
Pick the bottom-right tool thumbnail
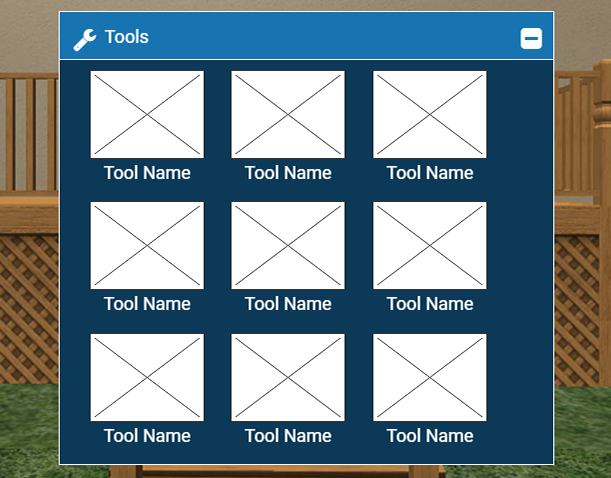click(430, 377)
